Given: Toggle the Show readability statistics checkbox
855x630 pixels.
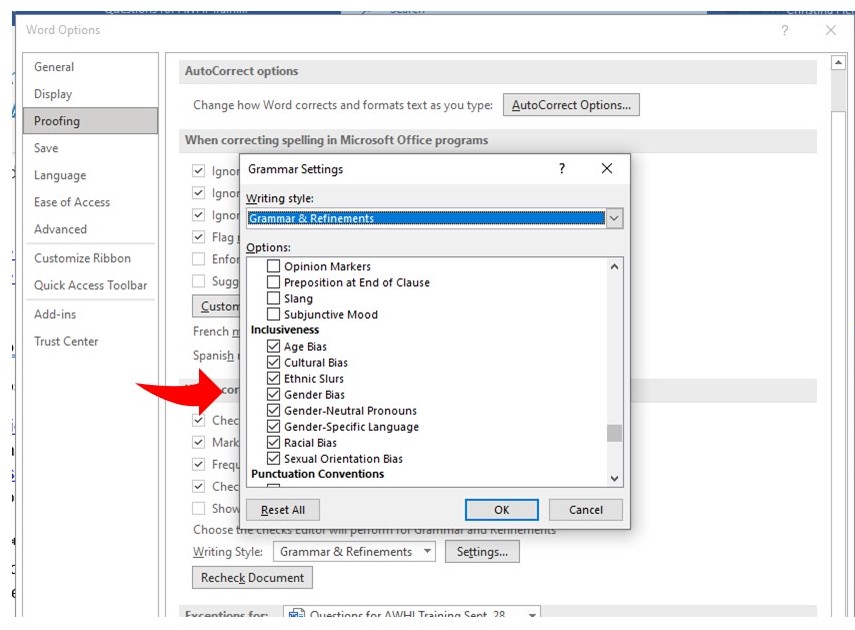Looking at the screenshot, I should click(198, 508).
